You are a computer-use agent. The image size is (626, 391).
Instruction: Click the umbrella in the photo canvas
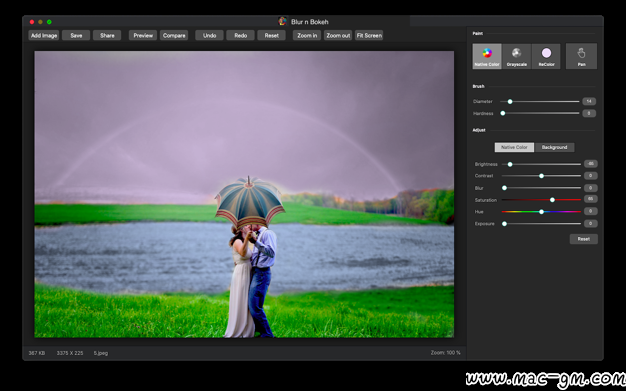coord(249,202)
